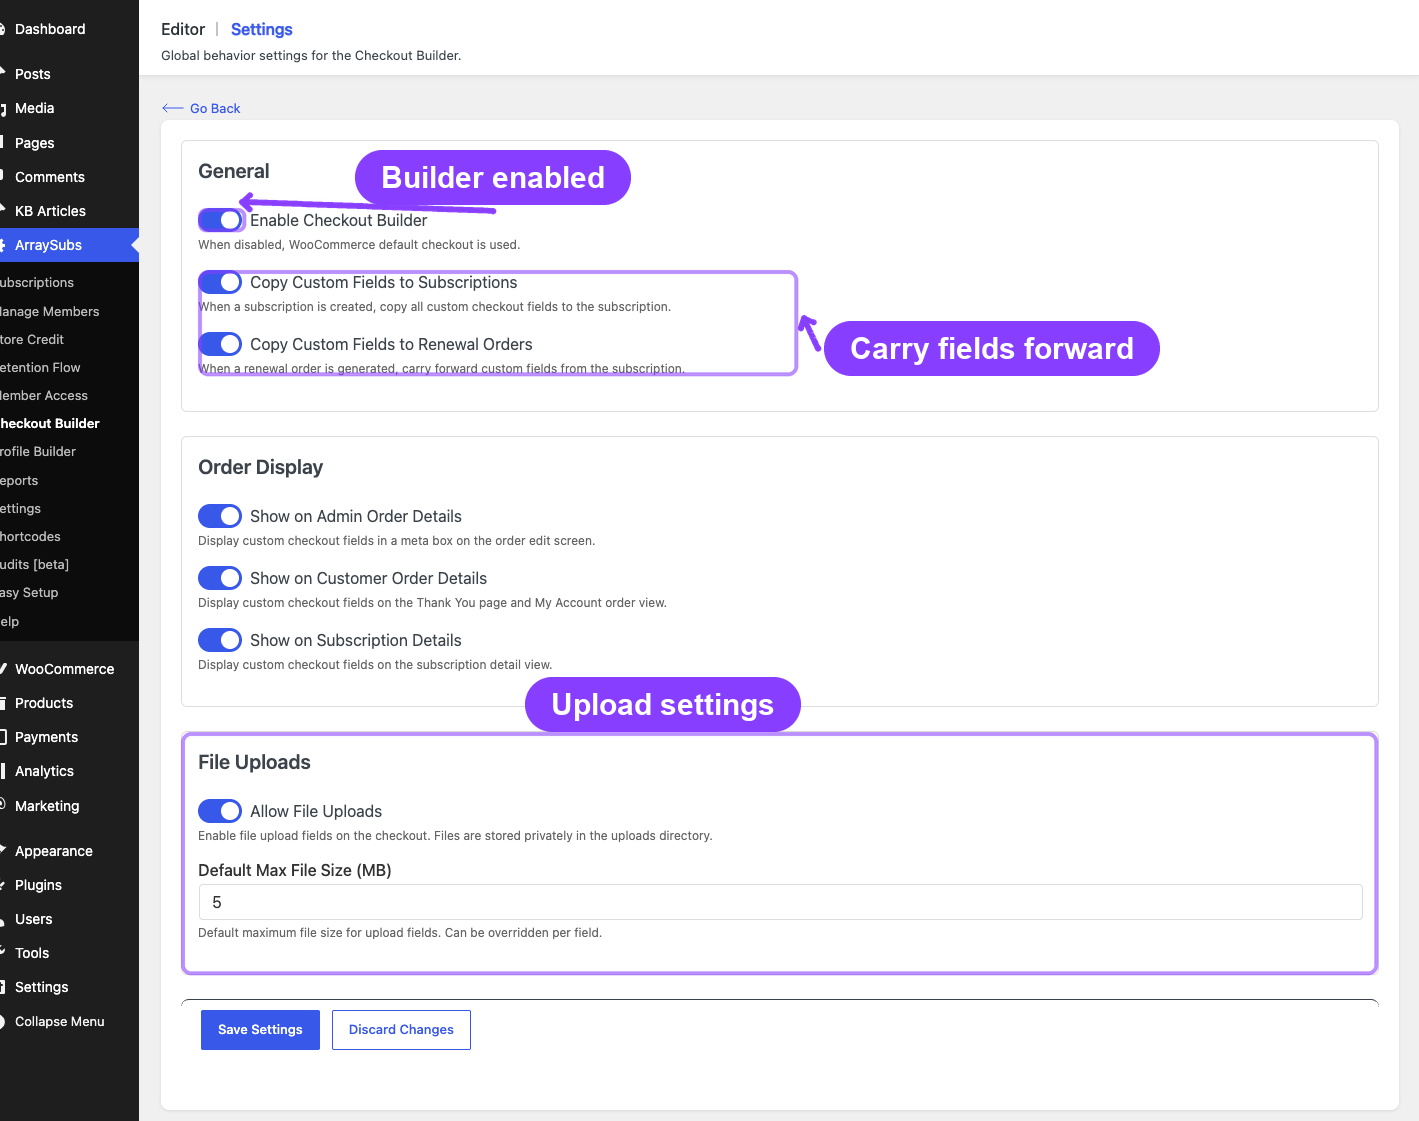Open Comments menu
Screen dimensions: 1419x1121
coord(69,177)
